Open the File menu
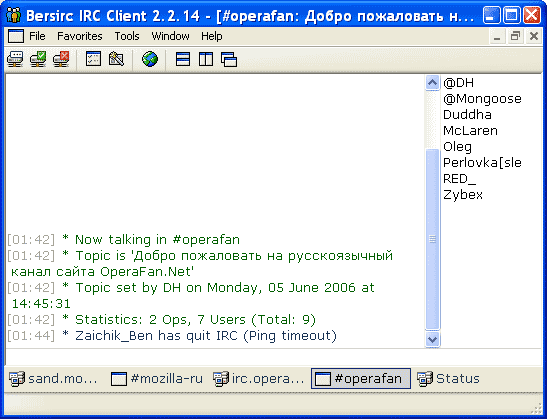 (x=37, y=36)
